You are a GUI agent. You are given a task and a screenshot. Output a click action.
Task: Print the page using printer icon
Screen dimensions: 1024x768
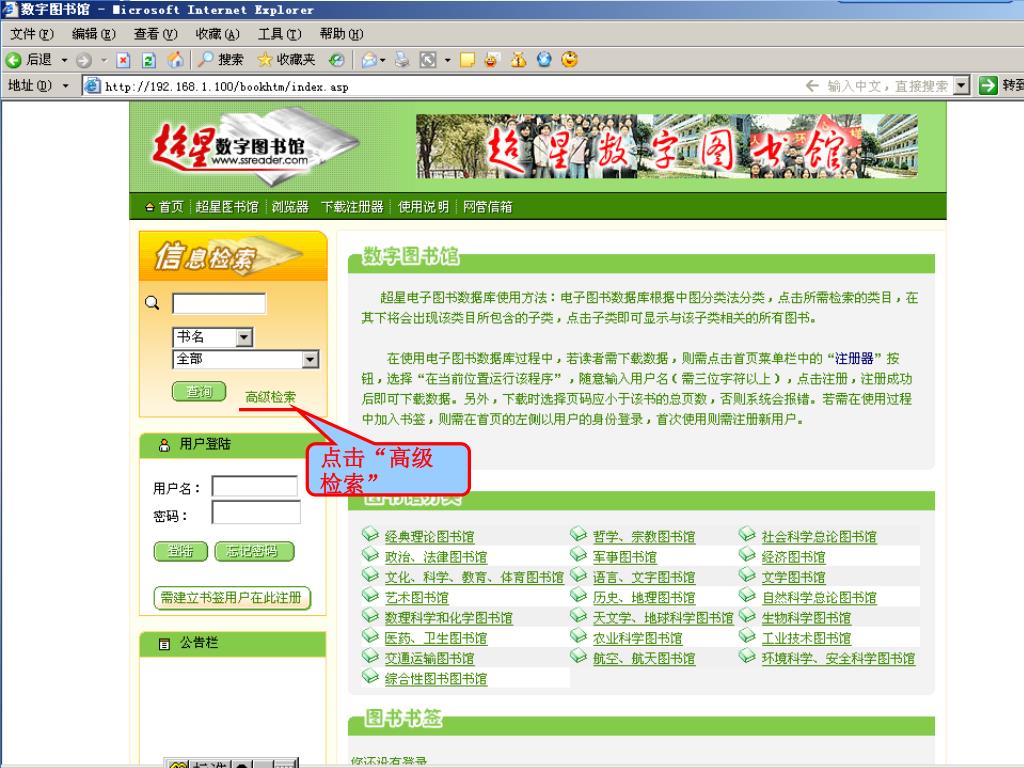tap(402, 60)
